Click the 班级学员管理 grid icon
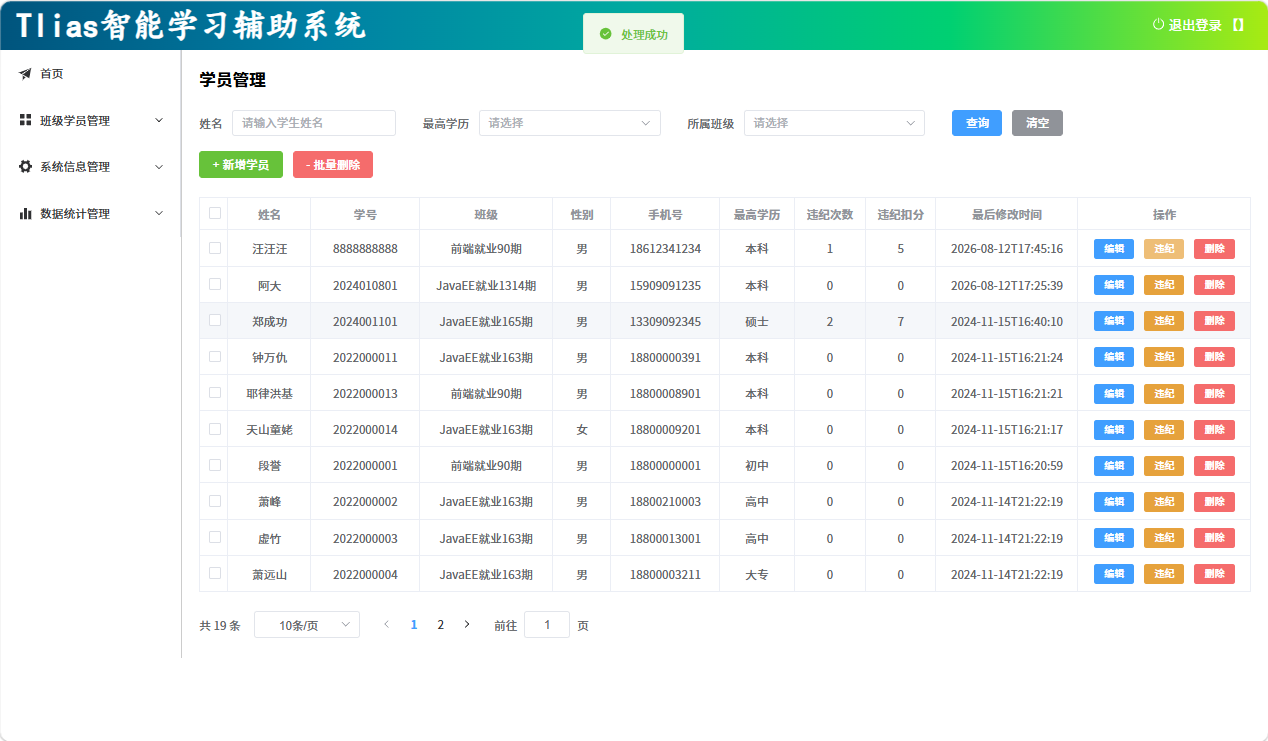Viewport: 1268px width, 741px height. (x=26, y=120)
